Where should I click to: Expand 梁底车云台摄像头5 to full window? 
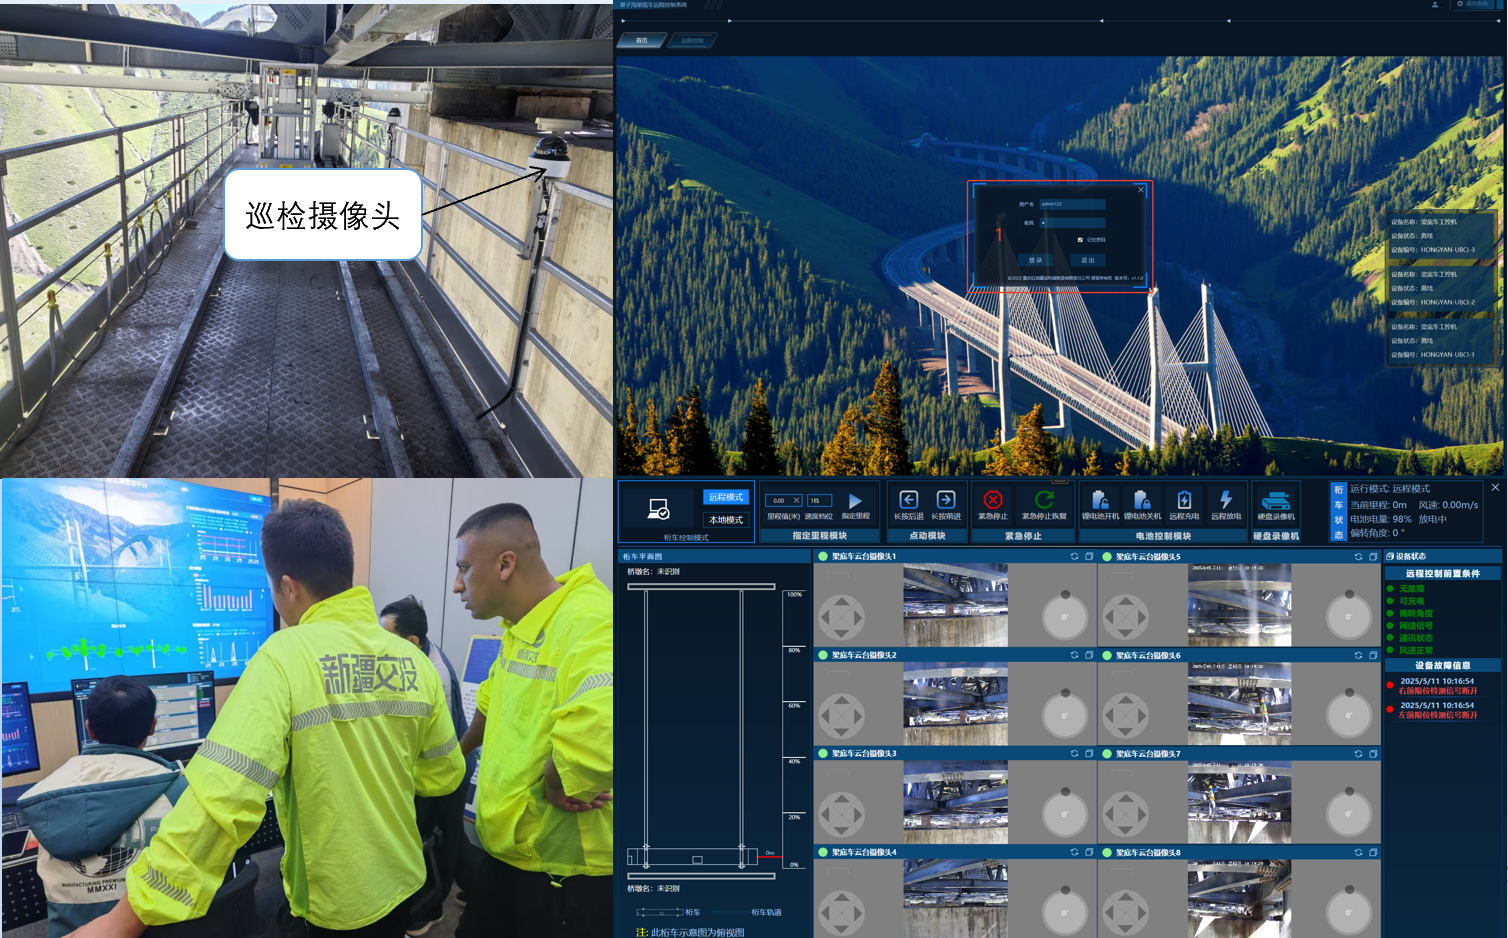point(1373,557)
